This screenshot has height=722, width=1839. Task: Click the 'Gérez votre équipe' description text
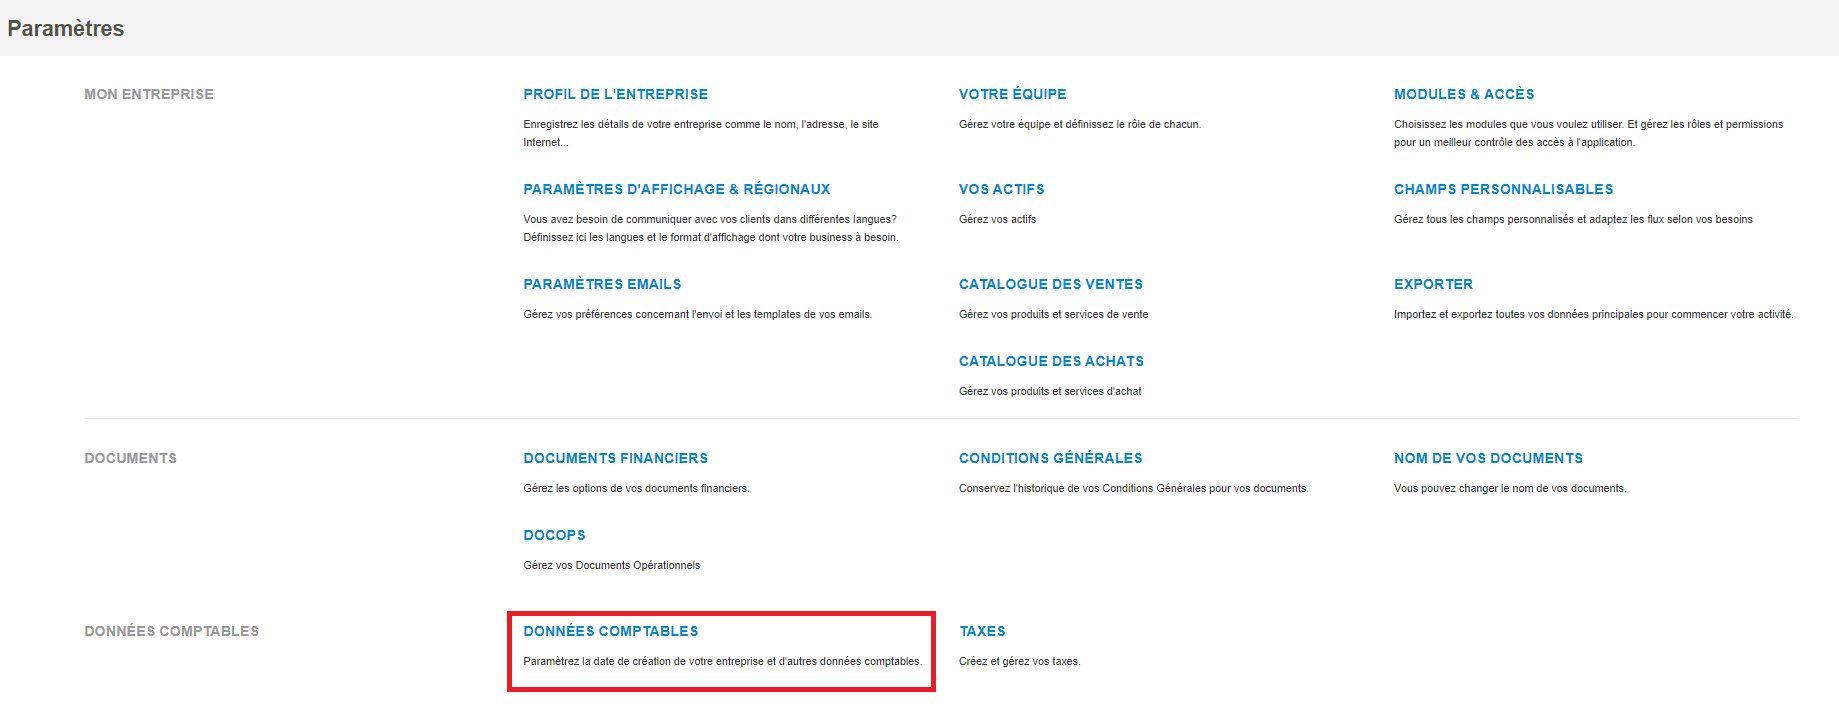1080,124
